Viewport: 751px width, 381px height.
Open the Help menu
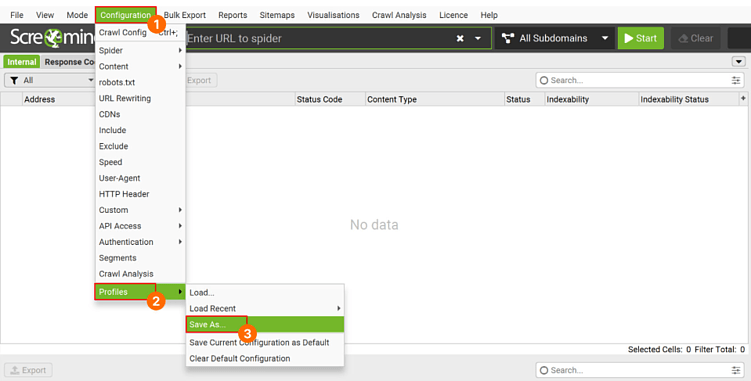(489, 15)
